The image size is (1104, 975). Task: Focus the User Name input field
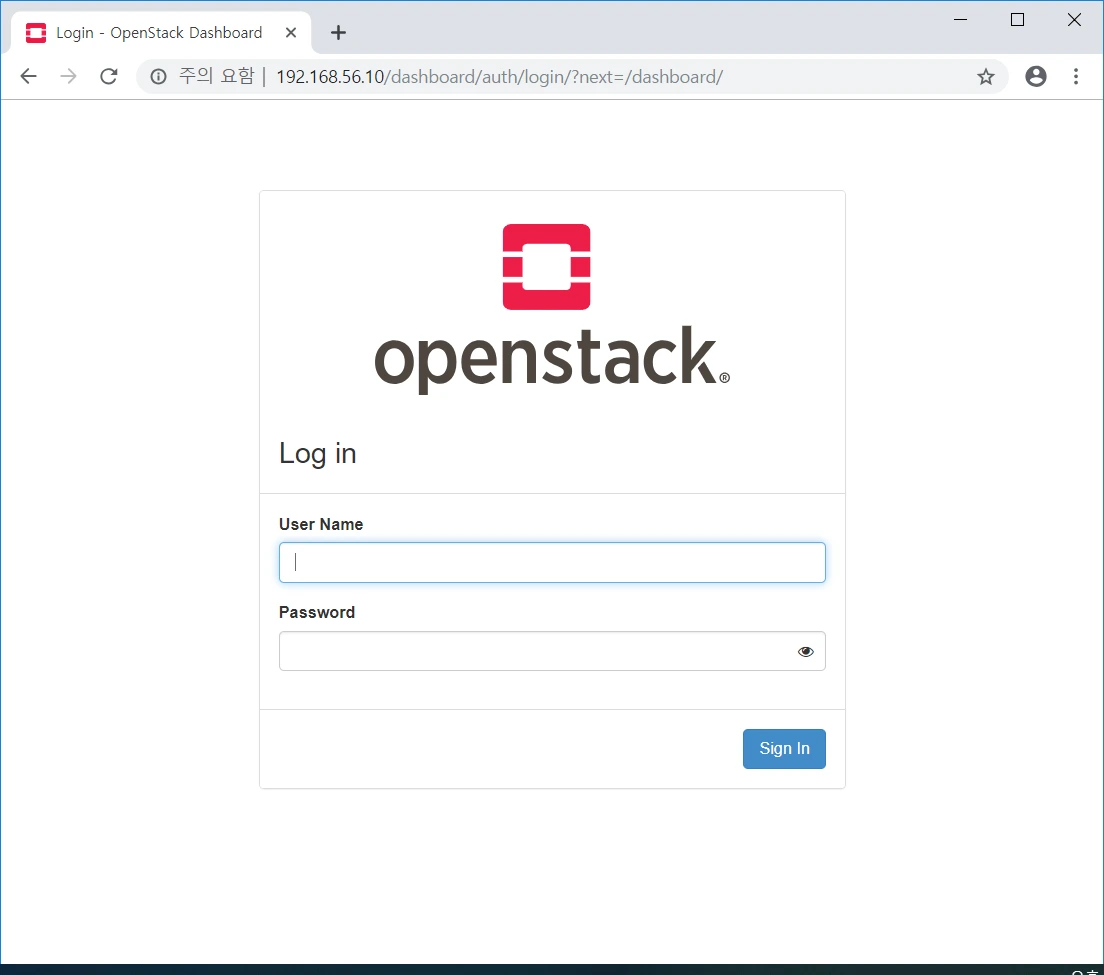click(552, 562)
